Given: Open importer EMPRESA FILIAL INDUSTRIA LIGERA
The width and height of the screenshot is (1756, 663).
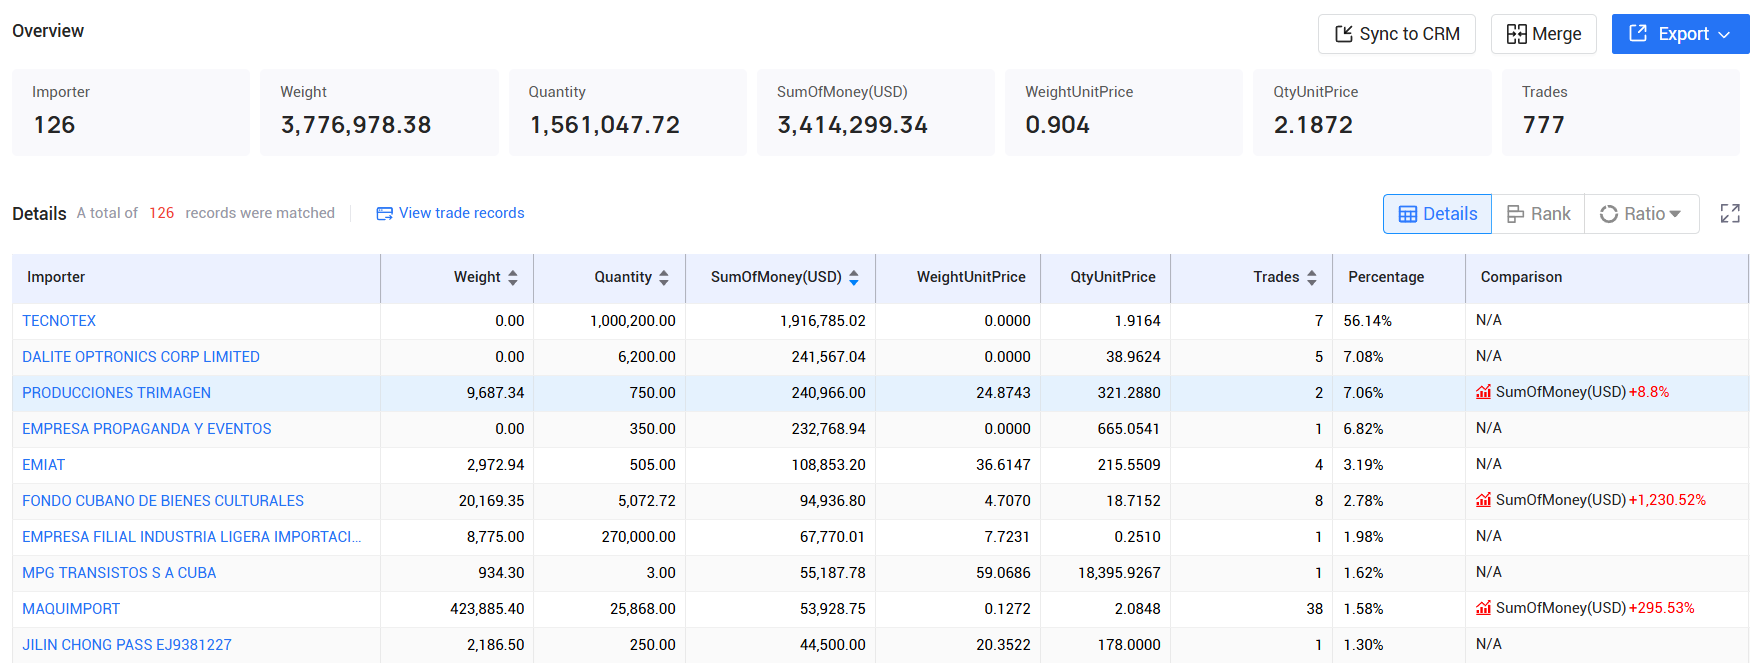Looking at the screenshot, I should pyautogui.click(x=192, y=537).
